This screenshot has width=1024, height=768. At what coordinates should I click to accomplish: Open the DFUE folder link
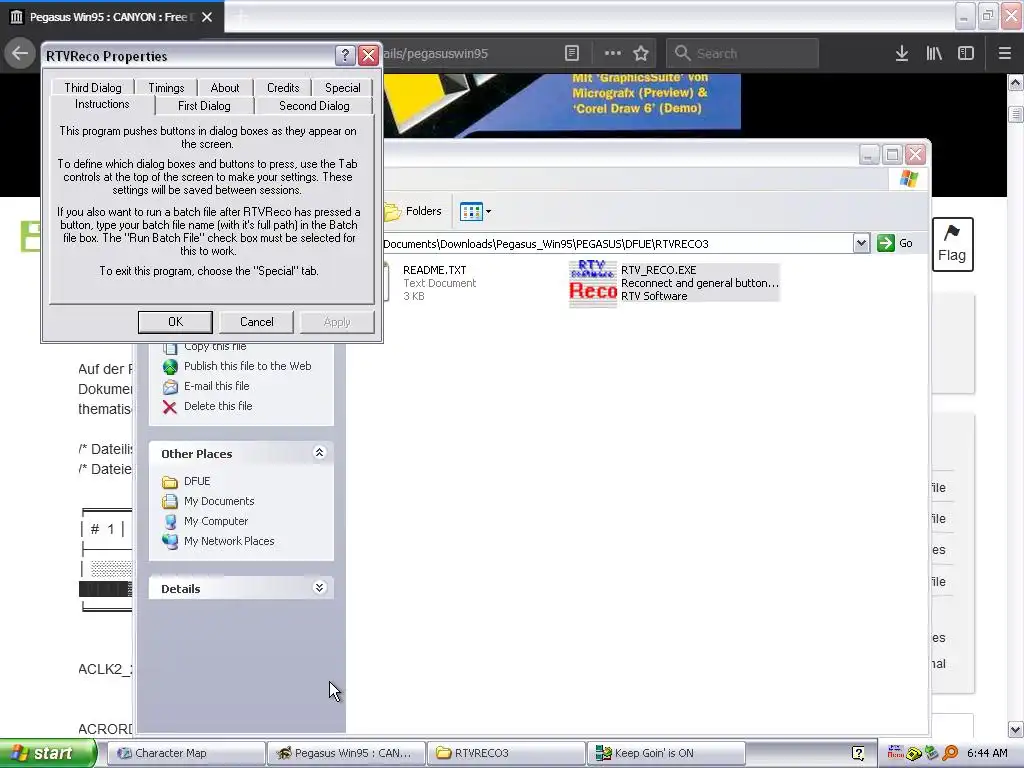197,481
